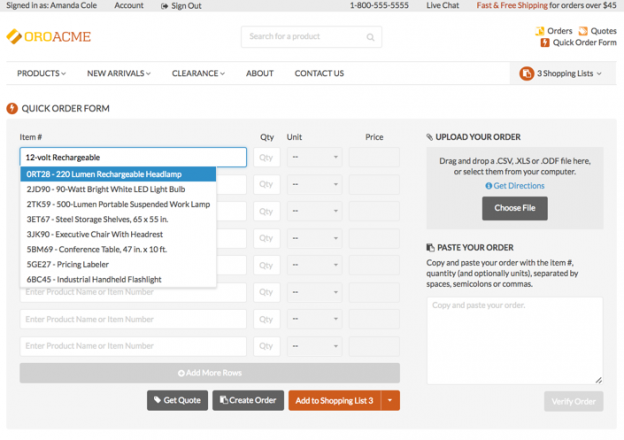Viewport: 624px width, 440px height.
Task: Click the OroAcme logo
Action: [49, 37]
